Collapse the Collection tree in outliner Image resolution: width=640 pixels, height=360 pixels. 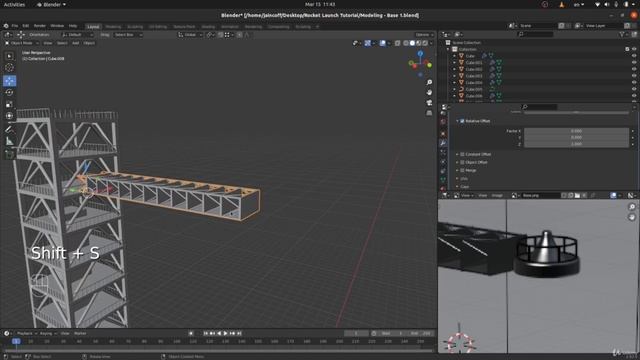[x=448, y=49]
